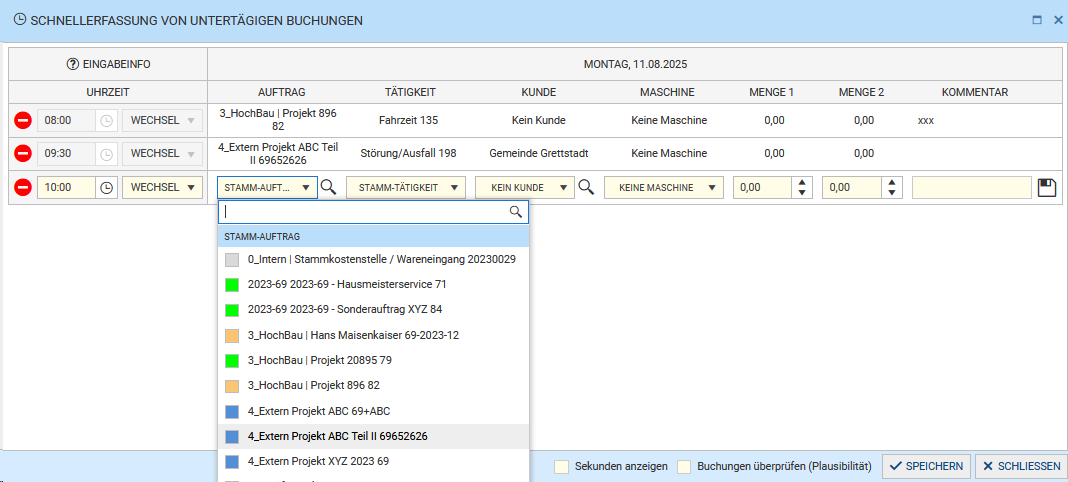Click the Eingabeinfo help icon
Screen dimensions: 1068x482
(x=73, y=65)
